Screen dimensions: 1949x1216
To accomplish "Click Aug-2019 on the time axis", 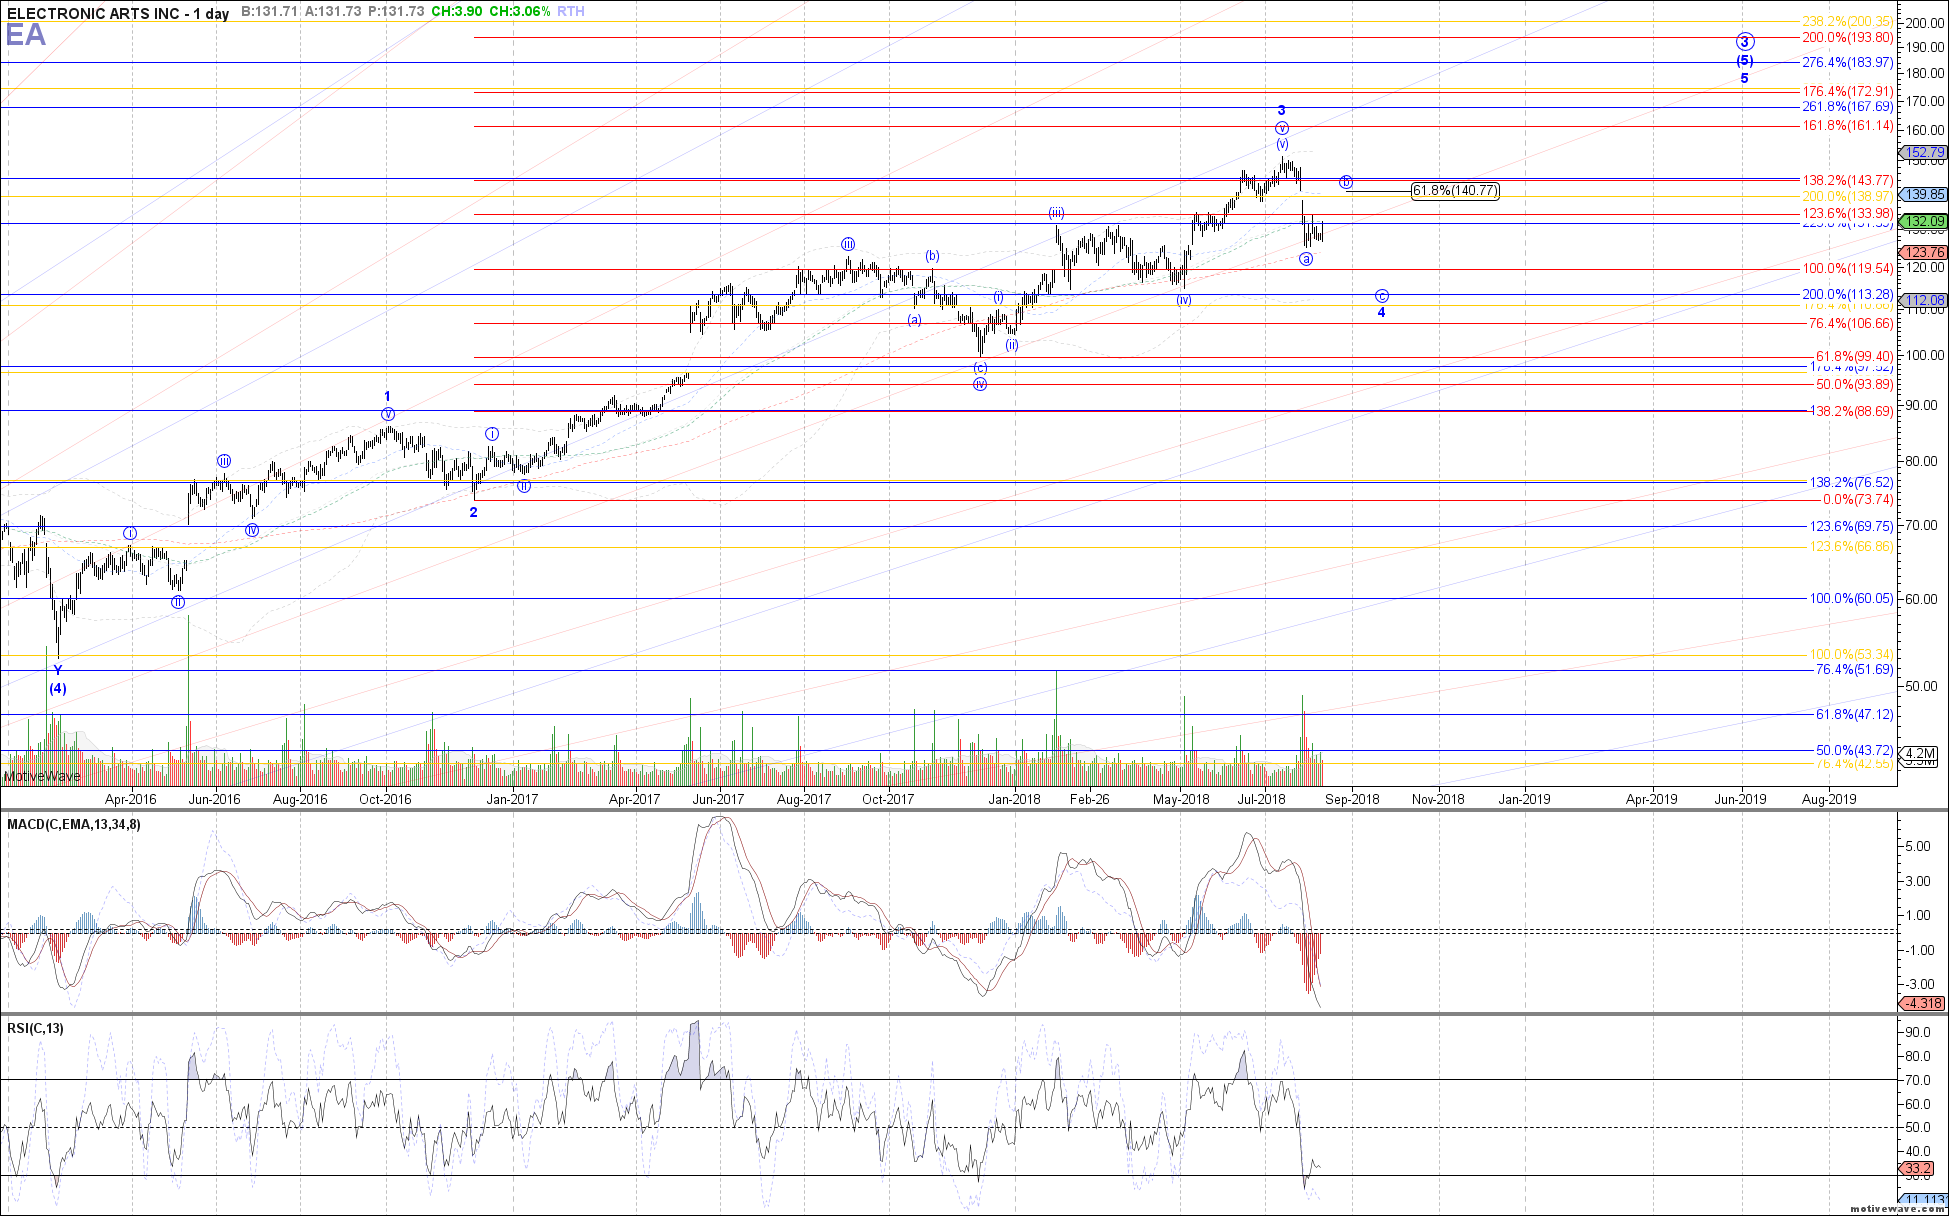I will (x=1828, y=799).
